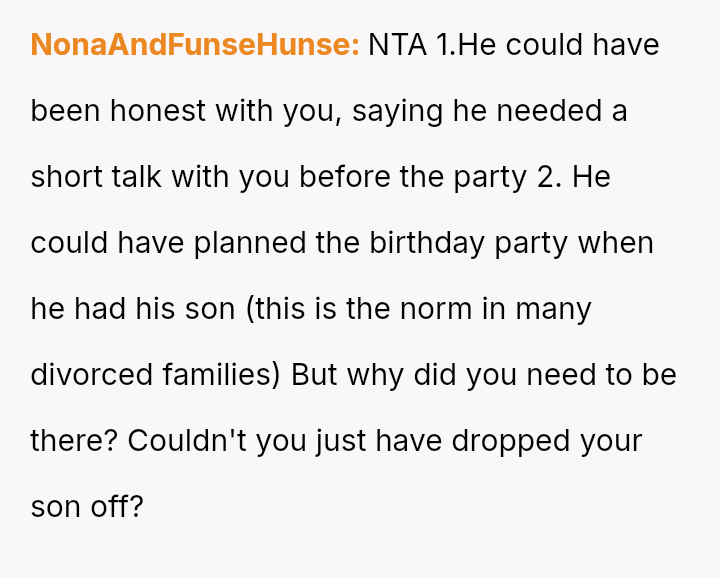
Task: Click the word "But" starting the question
Action: click(313, 375)
